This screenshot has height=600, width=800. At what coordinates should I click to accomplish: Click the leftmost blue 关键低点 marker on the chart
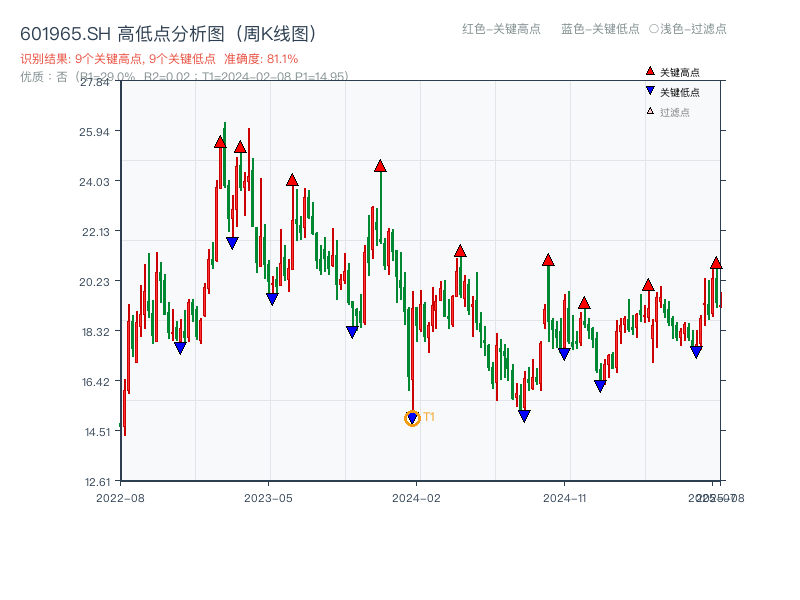pos(180,345)
